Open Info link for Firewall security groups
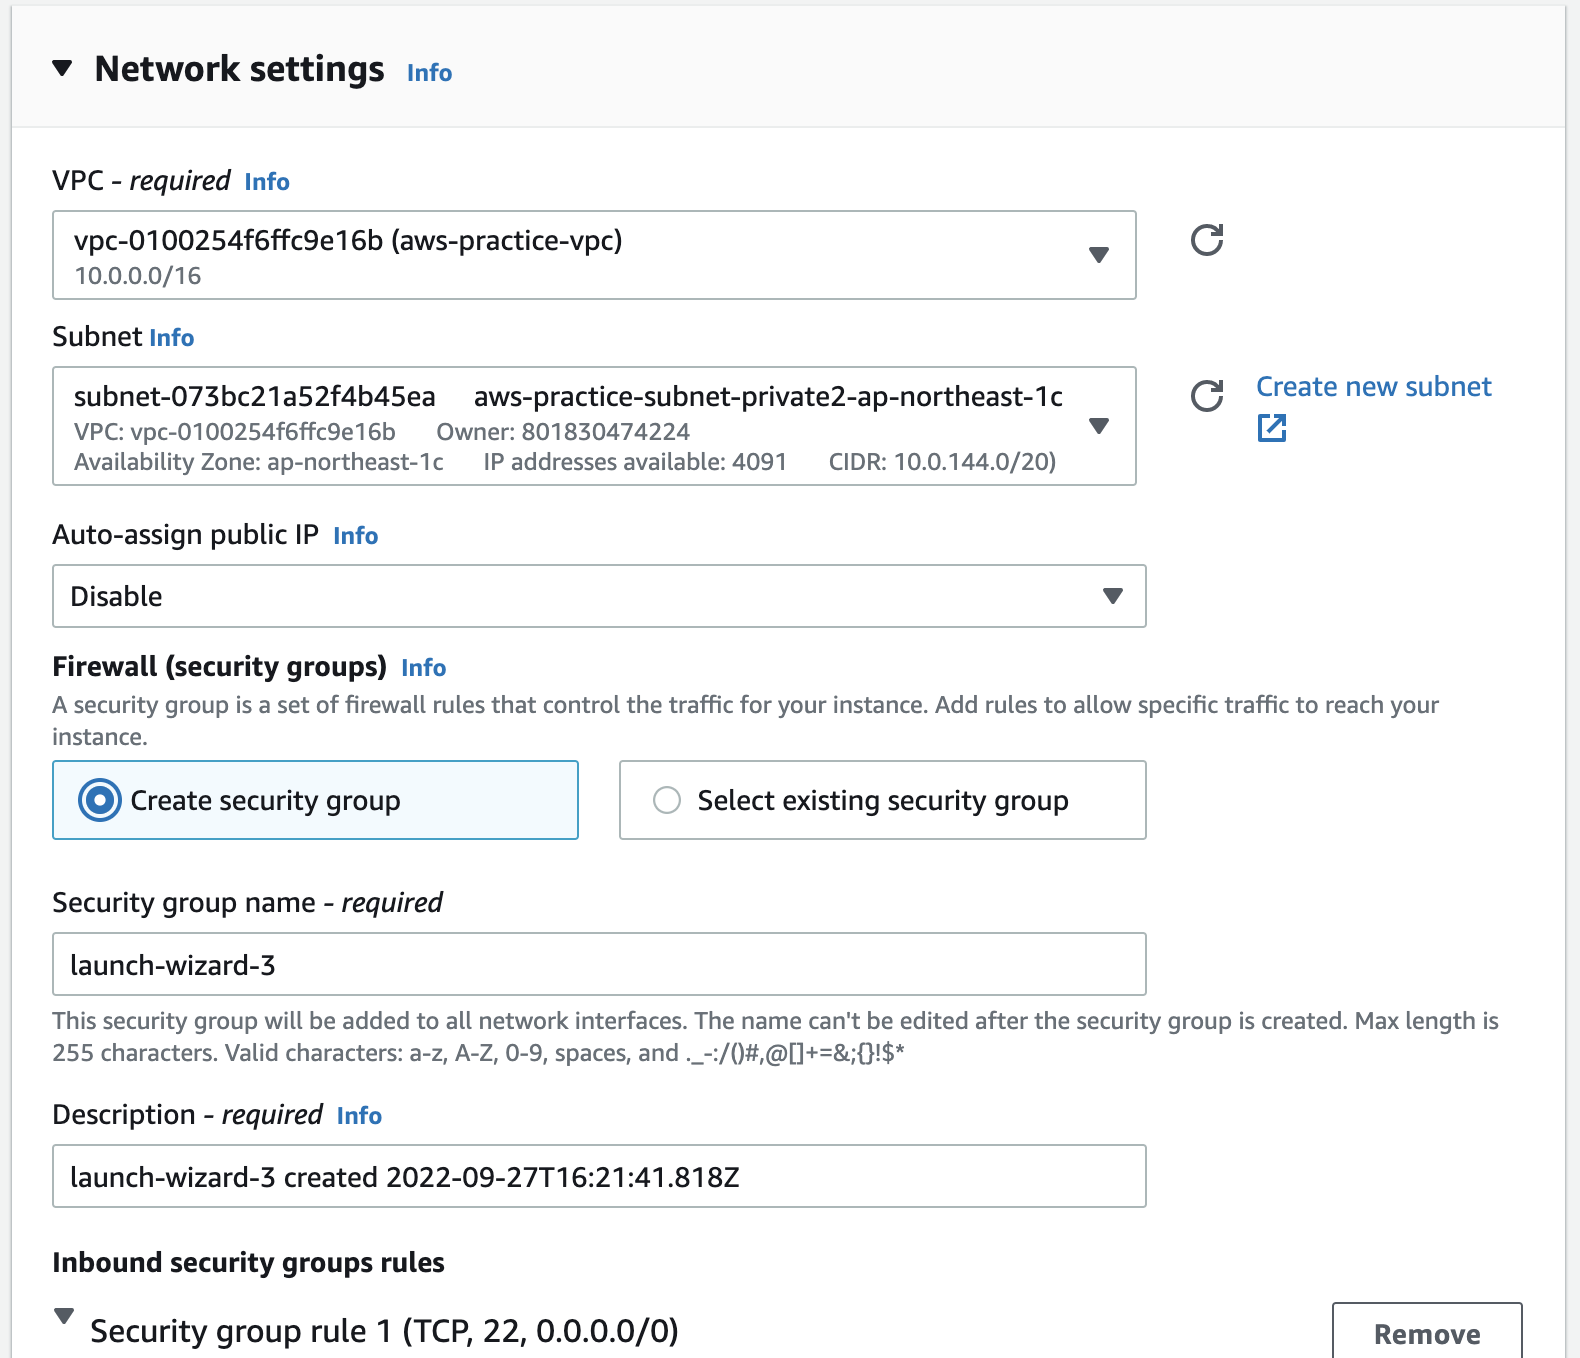The image size is (1580, 1358). 423,668
